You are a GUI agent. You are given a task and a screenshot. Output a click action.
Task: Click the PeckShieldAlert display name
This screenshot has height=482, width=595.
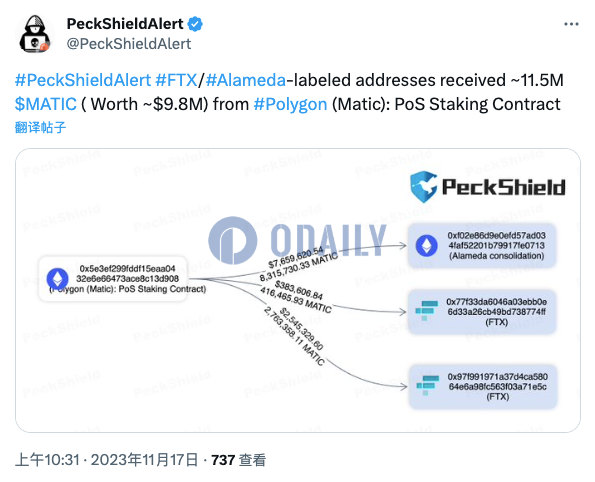[125, 24]
